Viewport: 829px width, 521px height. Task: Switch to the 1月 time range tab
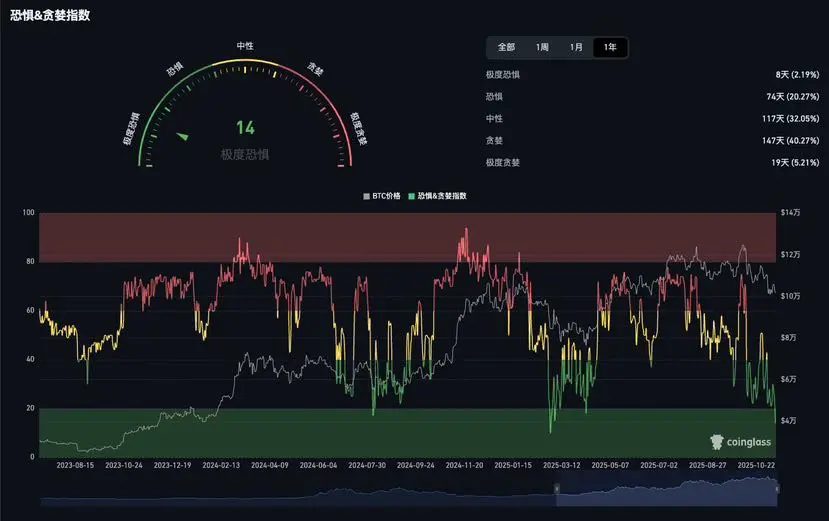576,47
